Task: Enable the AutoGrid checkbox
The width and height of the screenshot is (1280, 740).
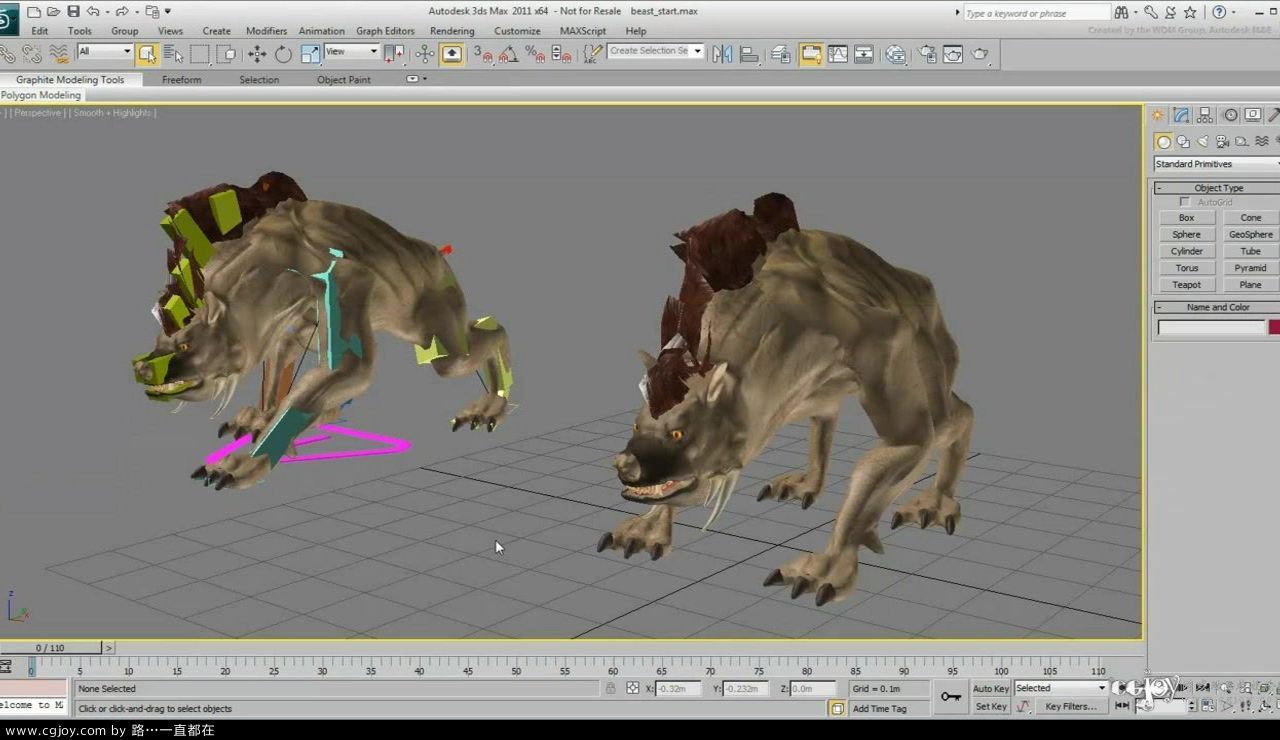Action: [x=1185, y=202]
